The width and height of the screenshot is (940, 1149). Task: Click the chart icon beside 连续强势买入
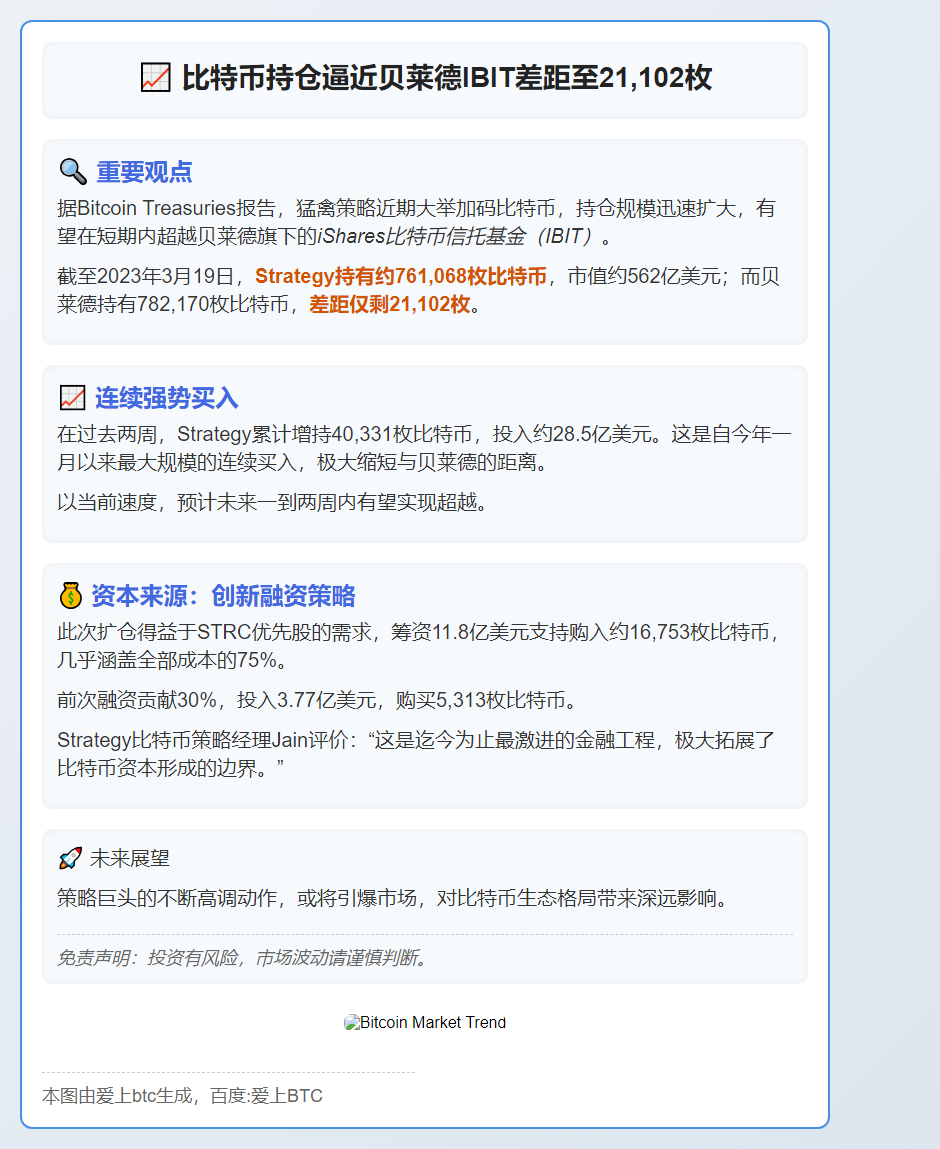[x=72, y=398]
